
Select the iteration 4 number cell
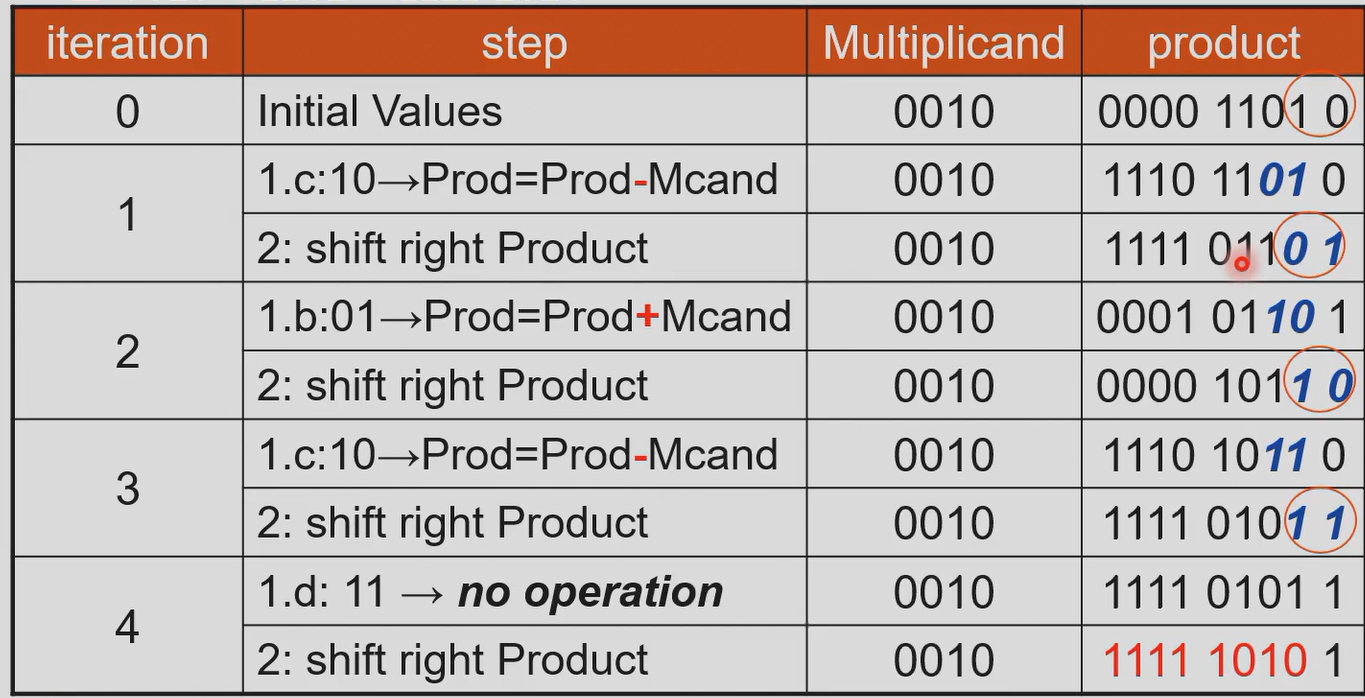127,627
